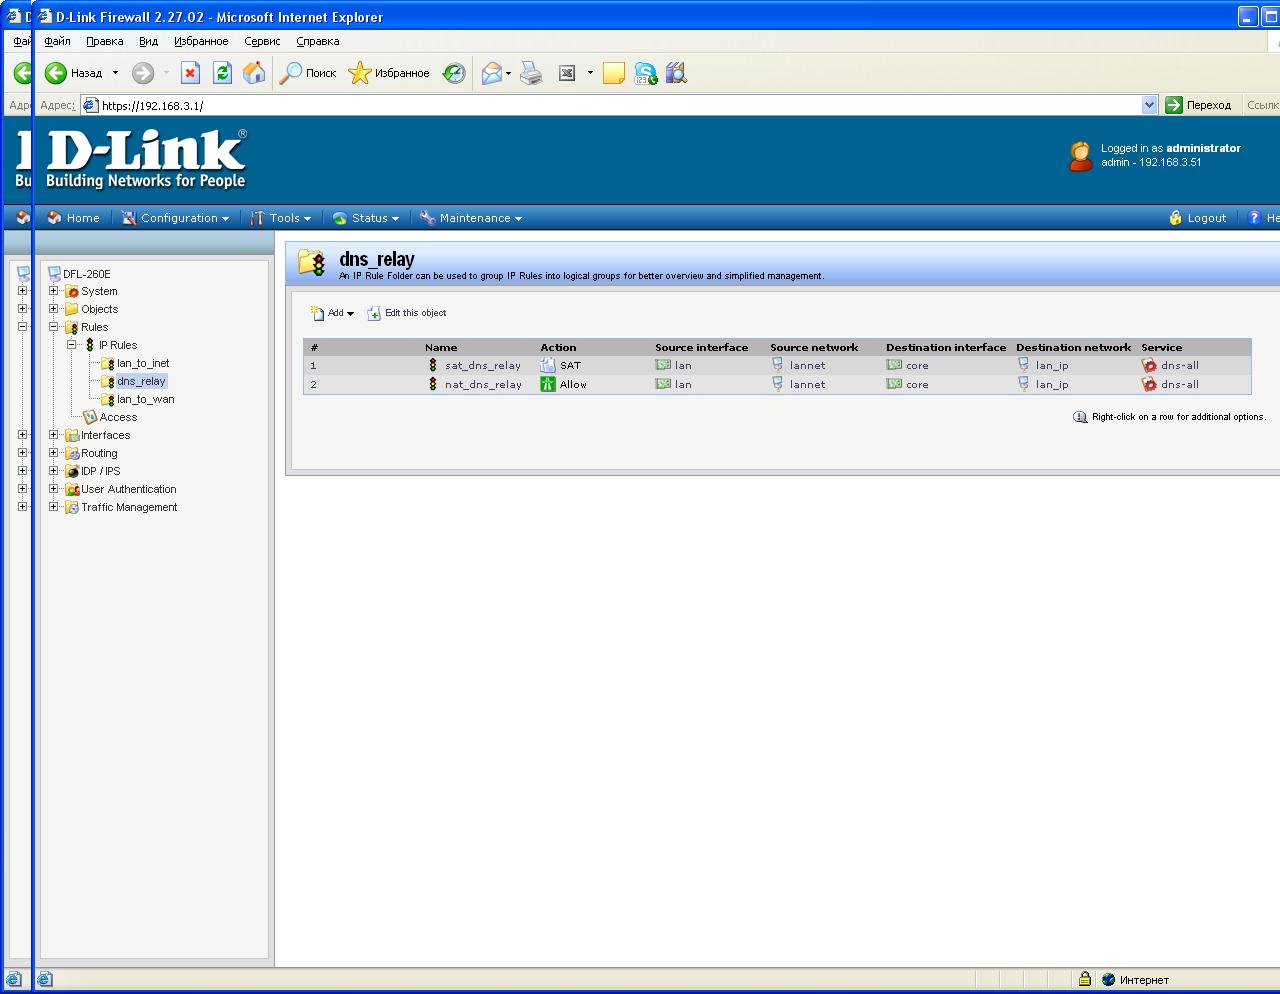Click the URL address input field
1280x994 pixels.
tap(620, 105)
